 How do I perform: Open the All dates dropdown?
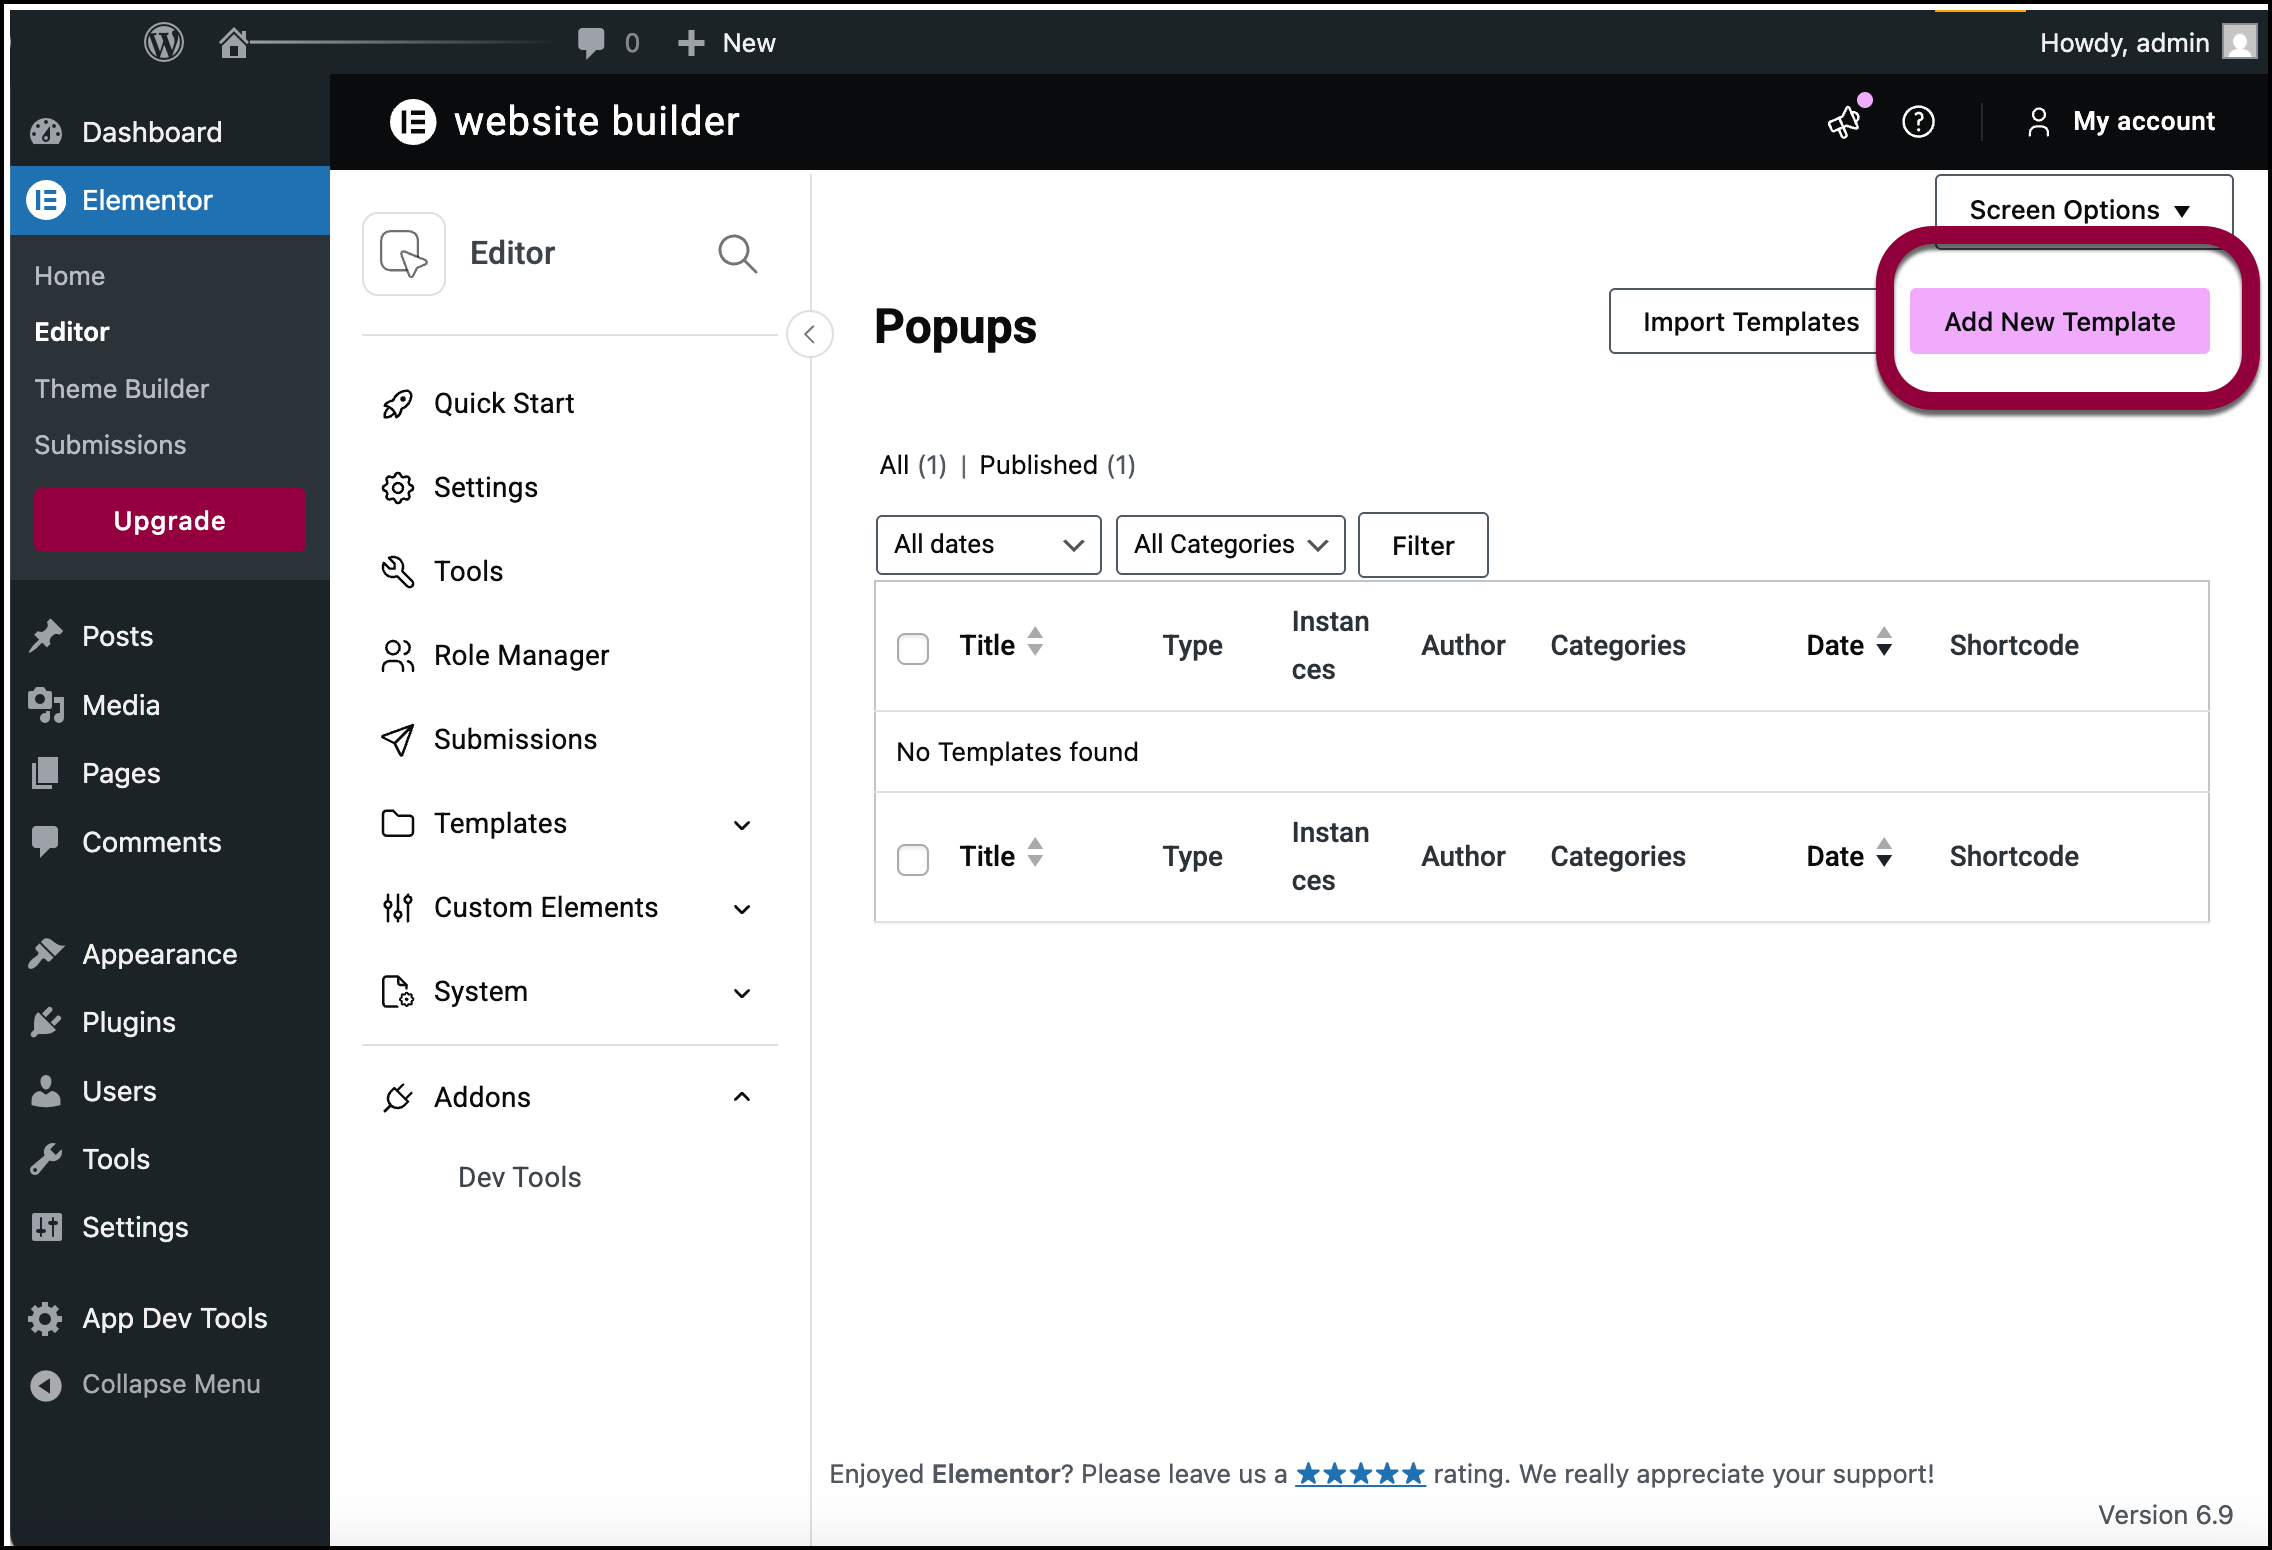pos(988,545)
